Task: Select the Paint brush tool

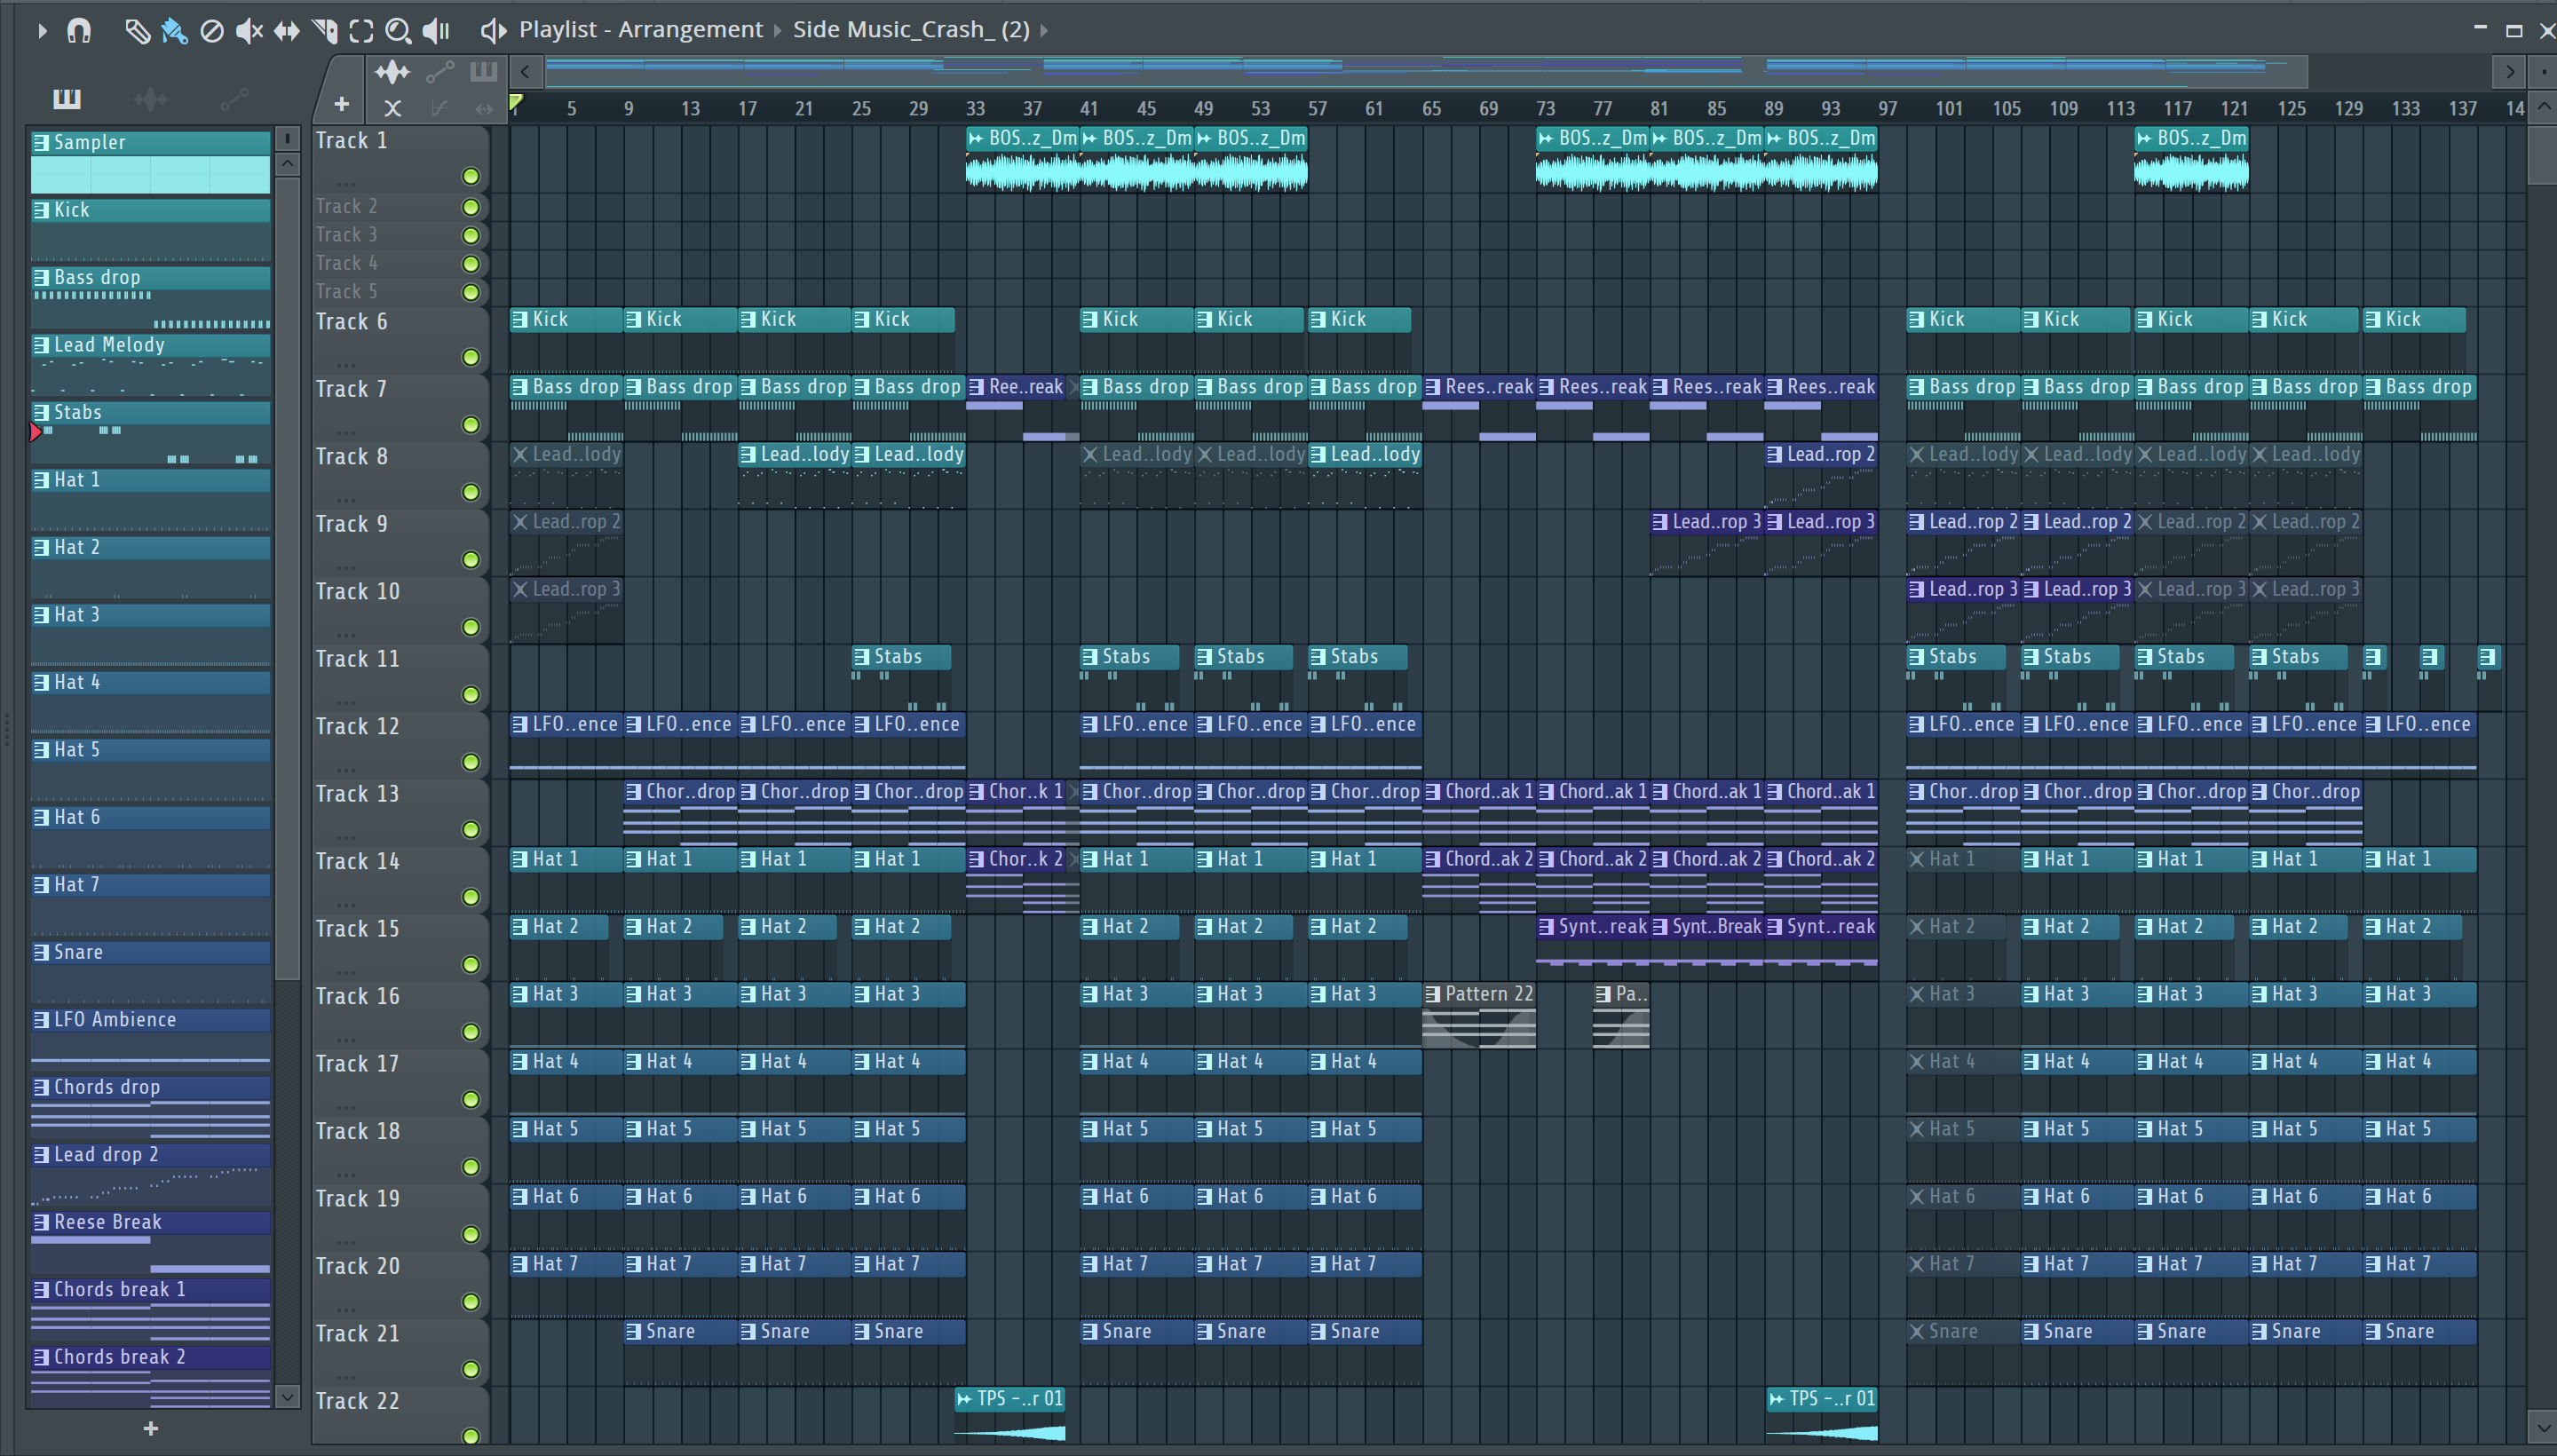Action: click(174, 31)
